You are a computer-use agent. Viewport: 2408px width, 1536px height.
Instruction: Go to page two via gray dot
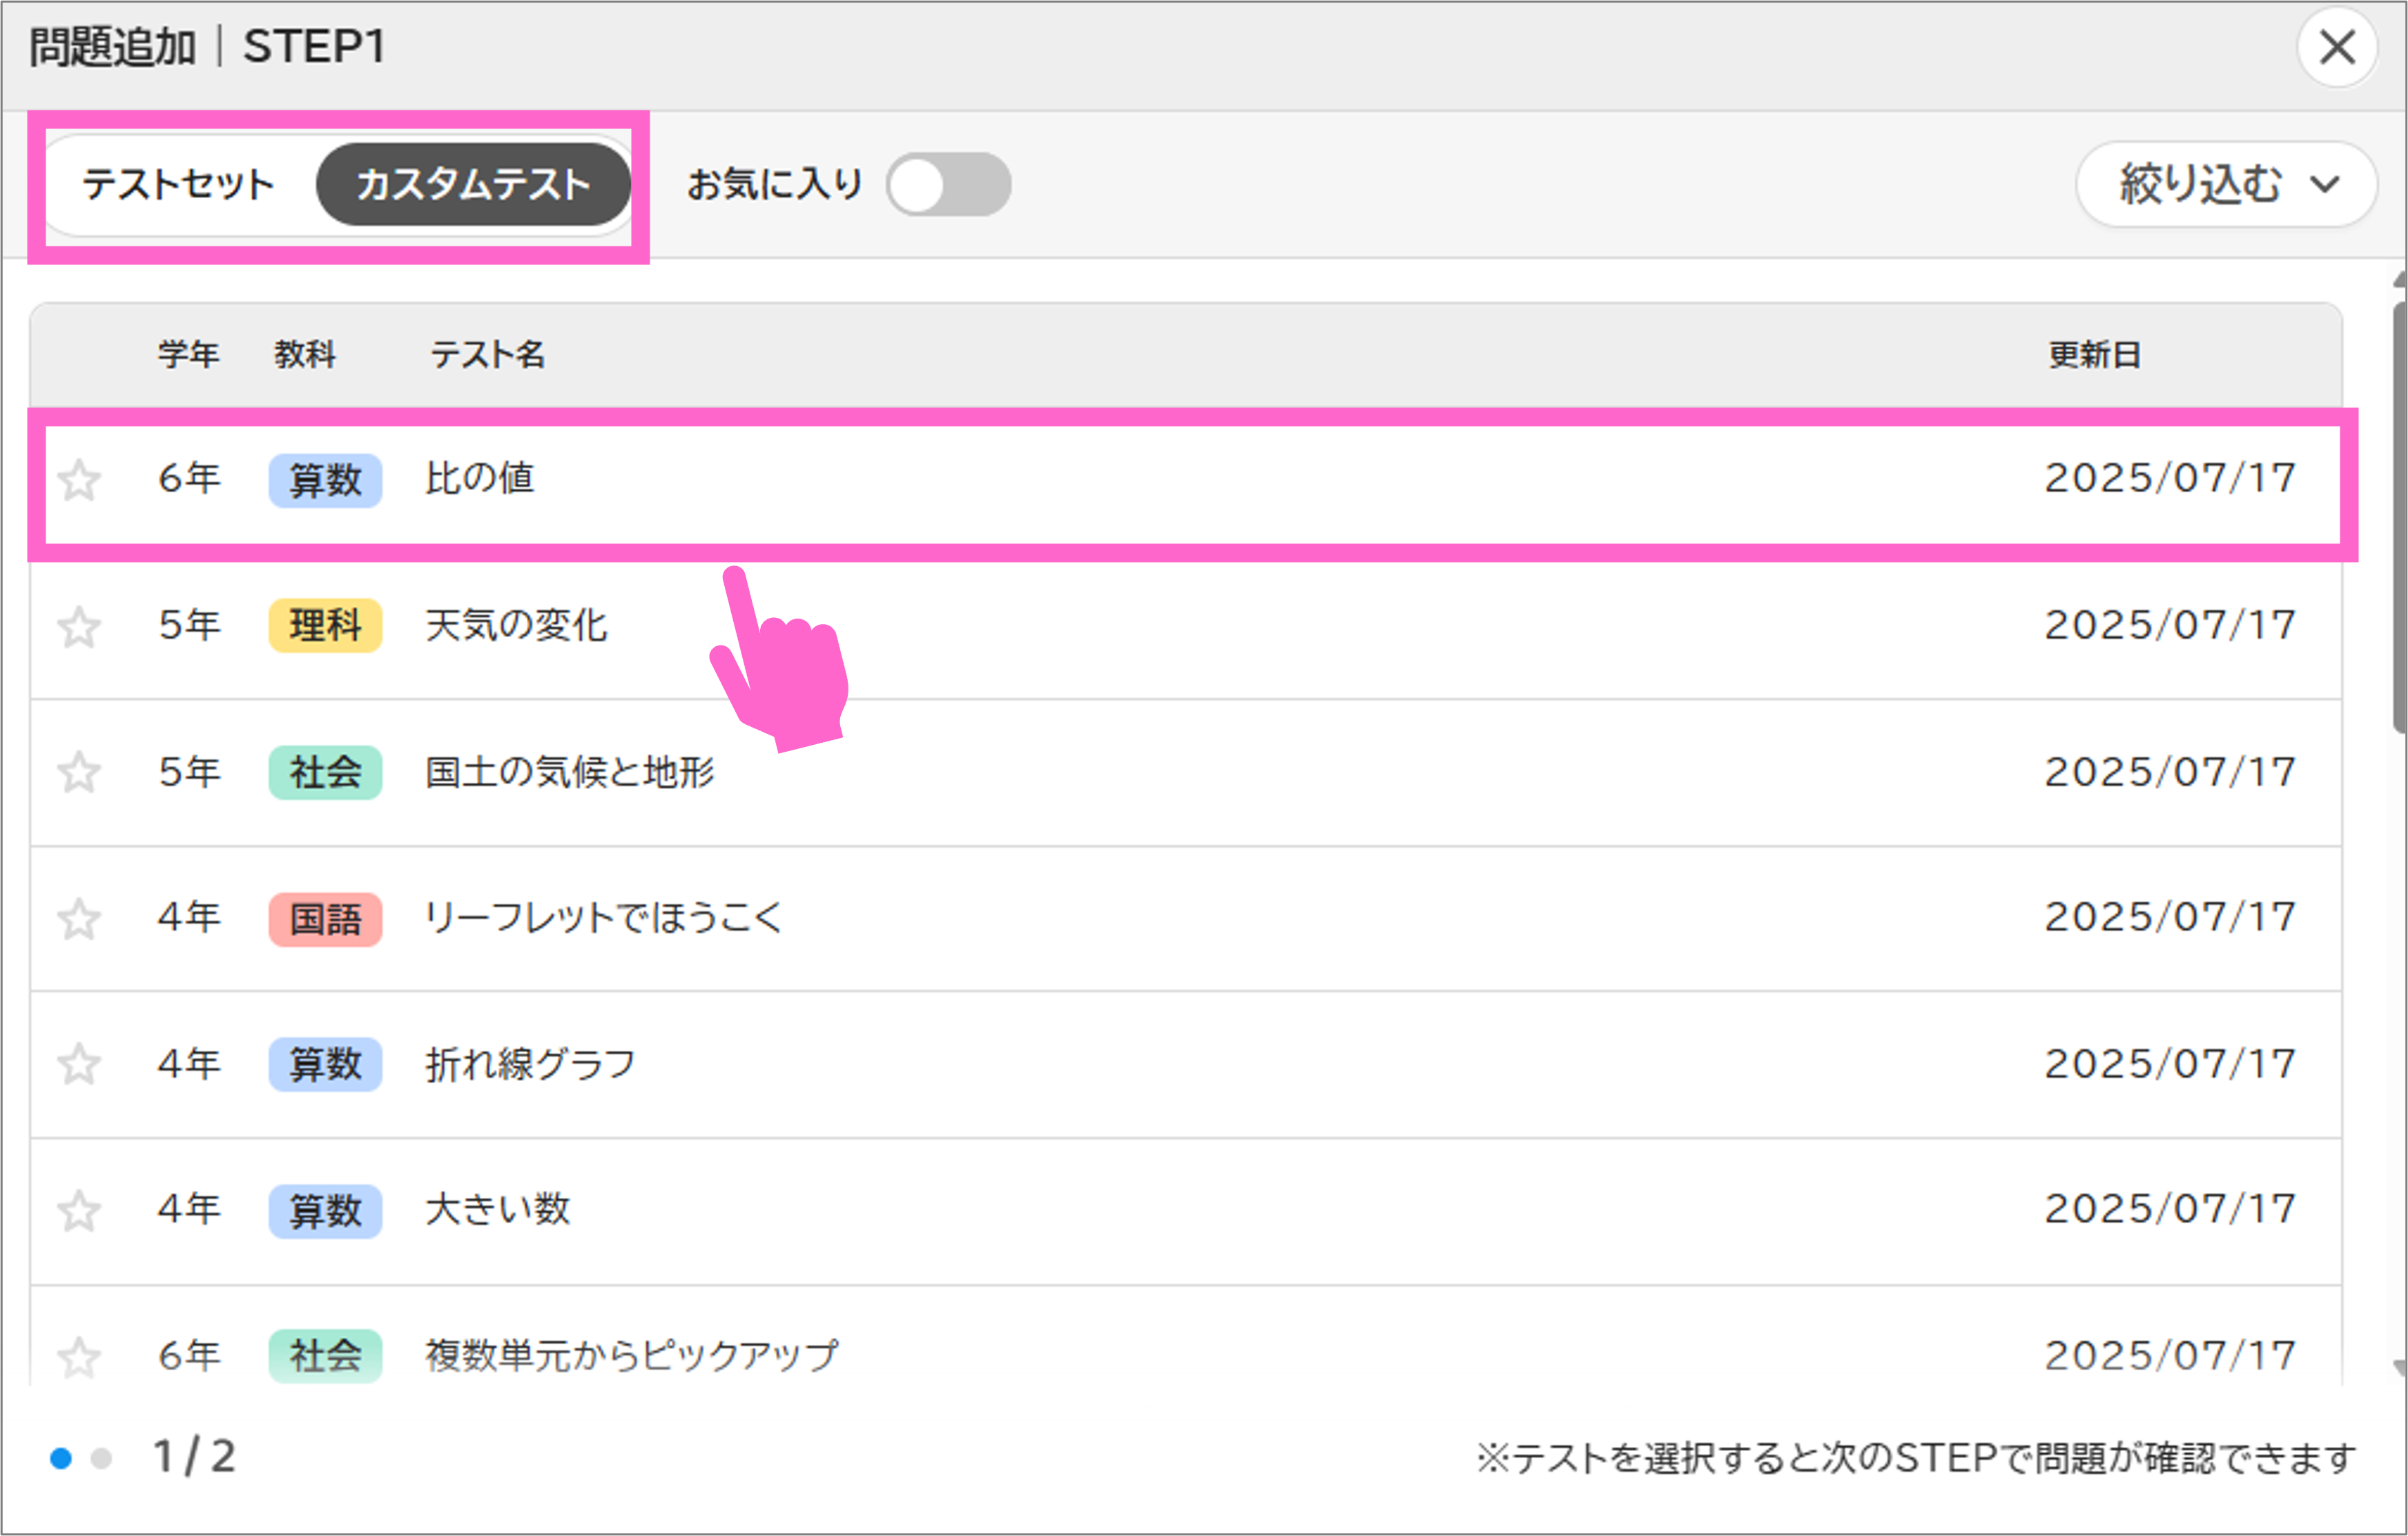pos(101,1459)
